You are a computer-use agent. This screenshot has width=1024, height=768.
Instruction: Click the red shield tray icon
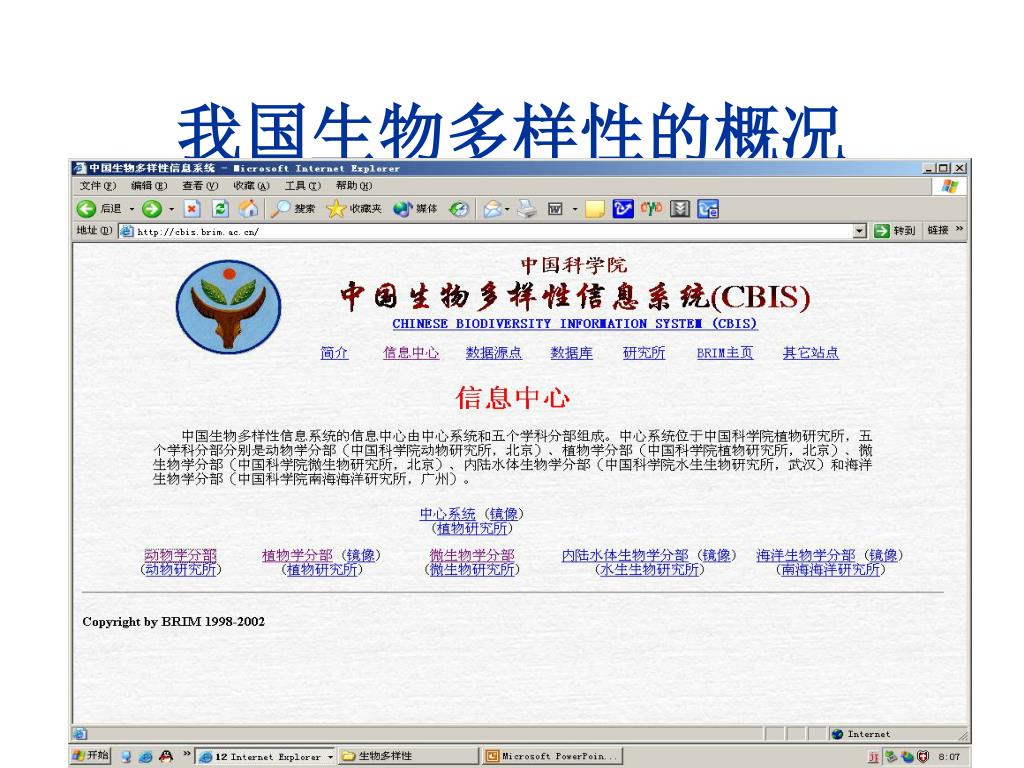coord(923,756)
